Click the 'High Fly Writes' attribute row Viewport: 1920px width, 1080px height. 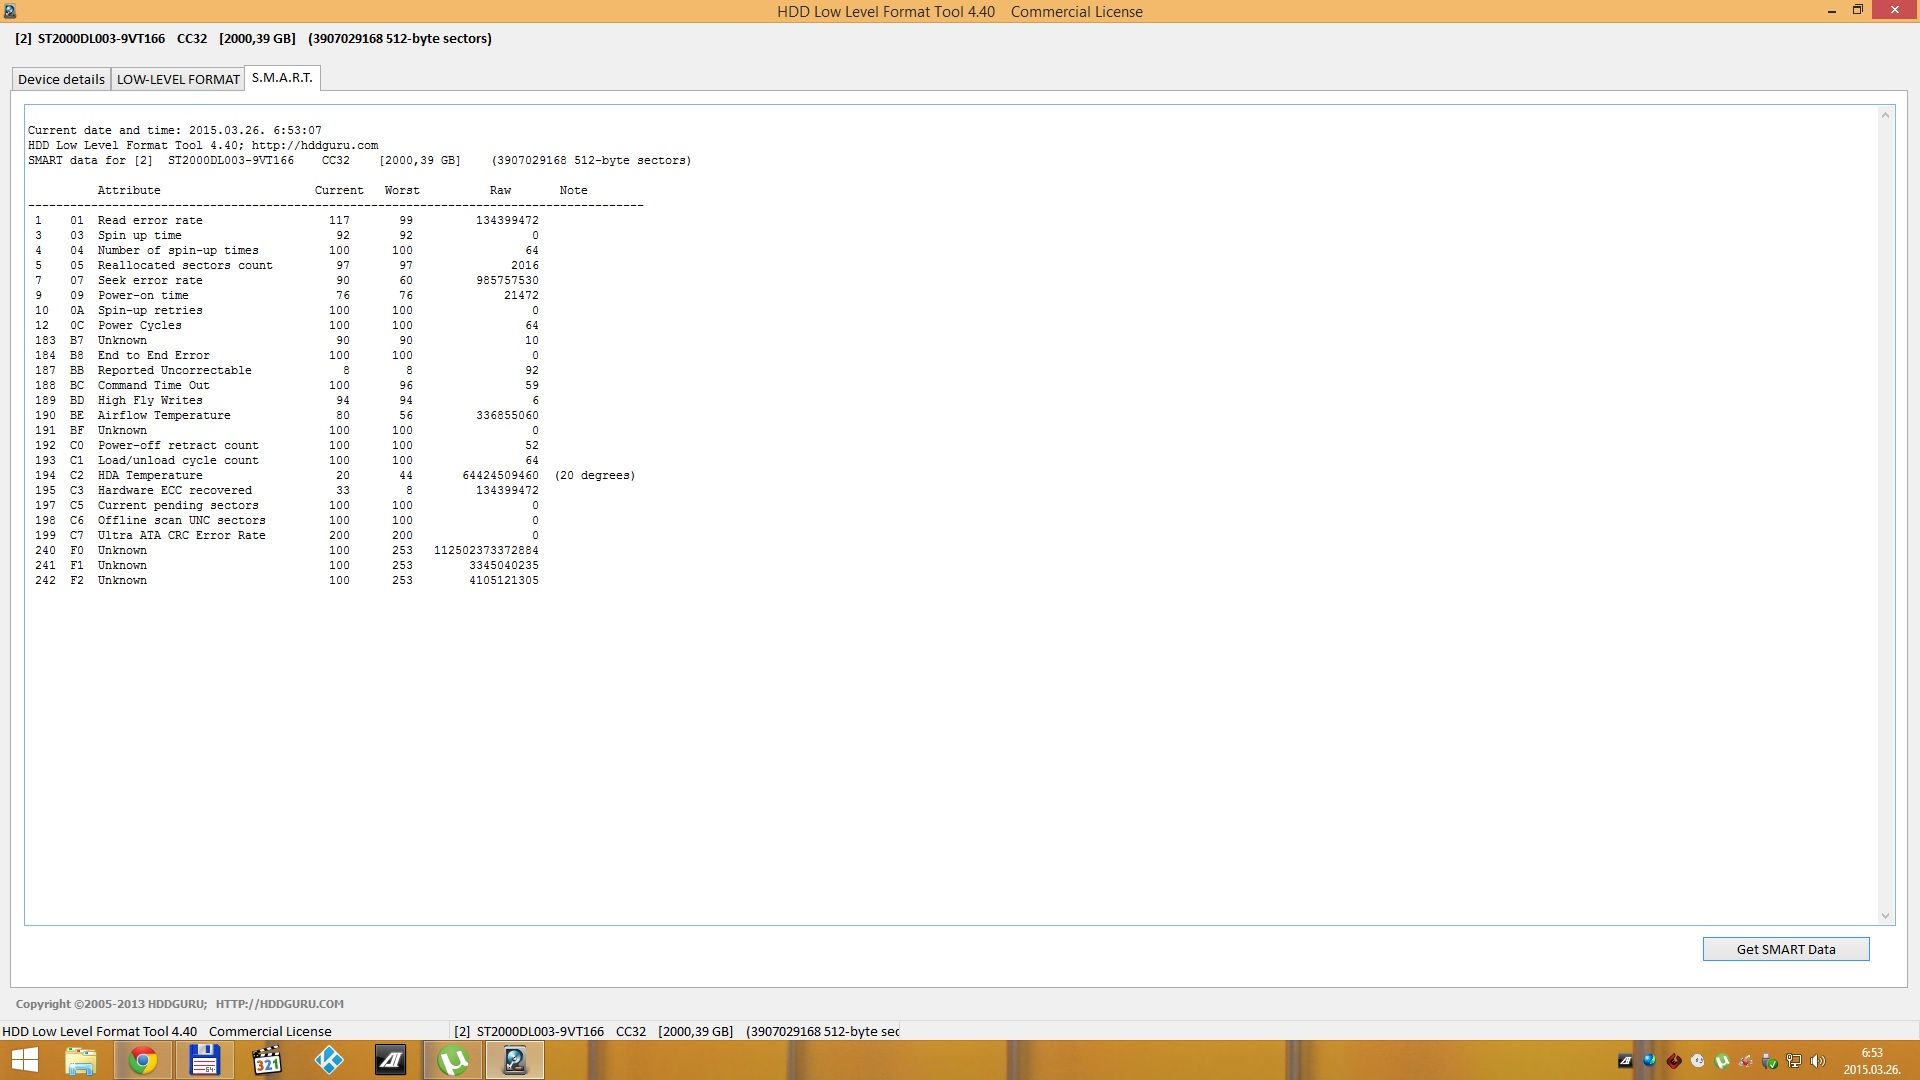point(287,400)
